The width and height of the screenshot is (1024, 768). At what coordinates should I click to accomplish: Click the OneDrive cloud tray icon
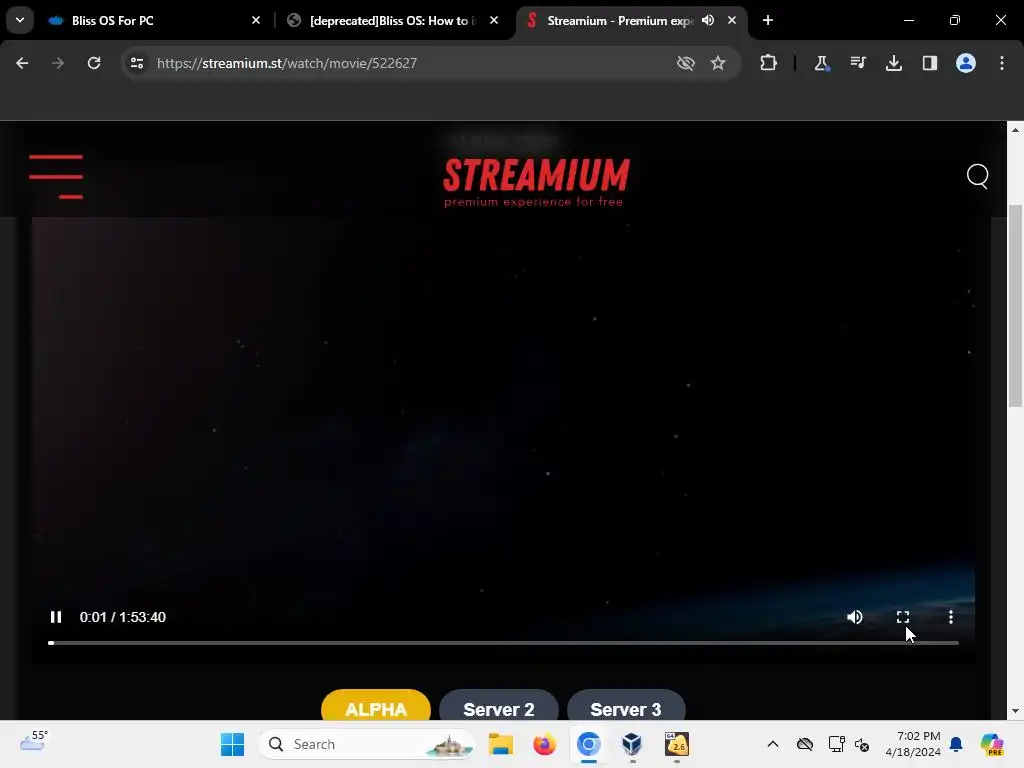[805, 744]
